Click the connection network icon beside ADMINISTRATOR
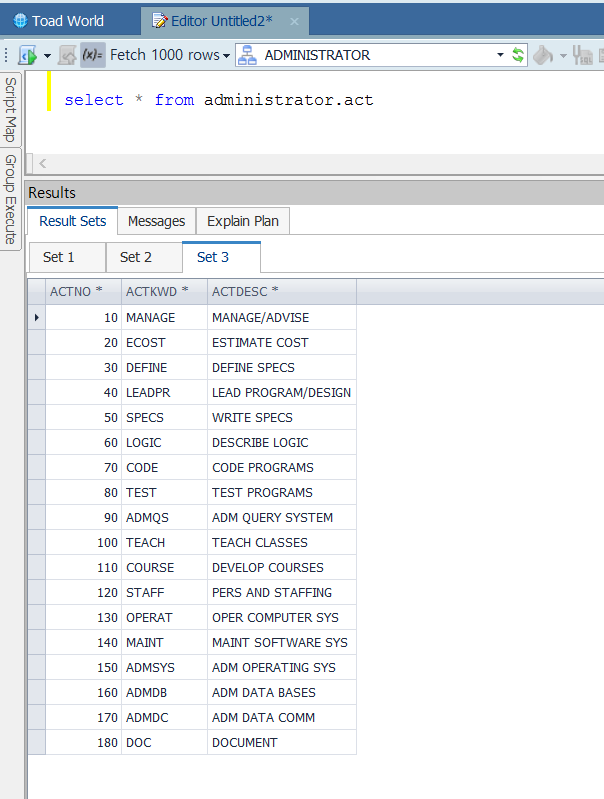Viewport: 604px width, 799px height. coord(247,55)
